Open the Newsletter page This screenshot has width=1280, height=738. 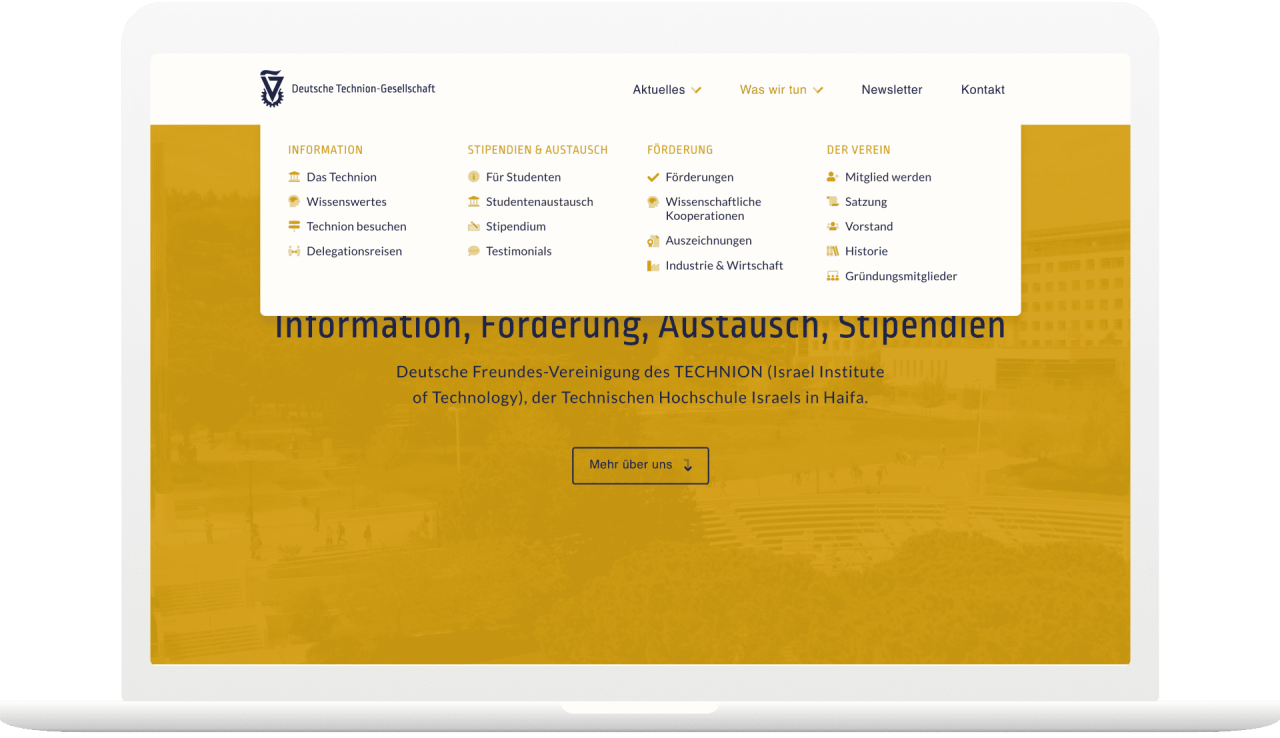892,90
